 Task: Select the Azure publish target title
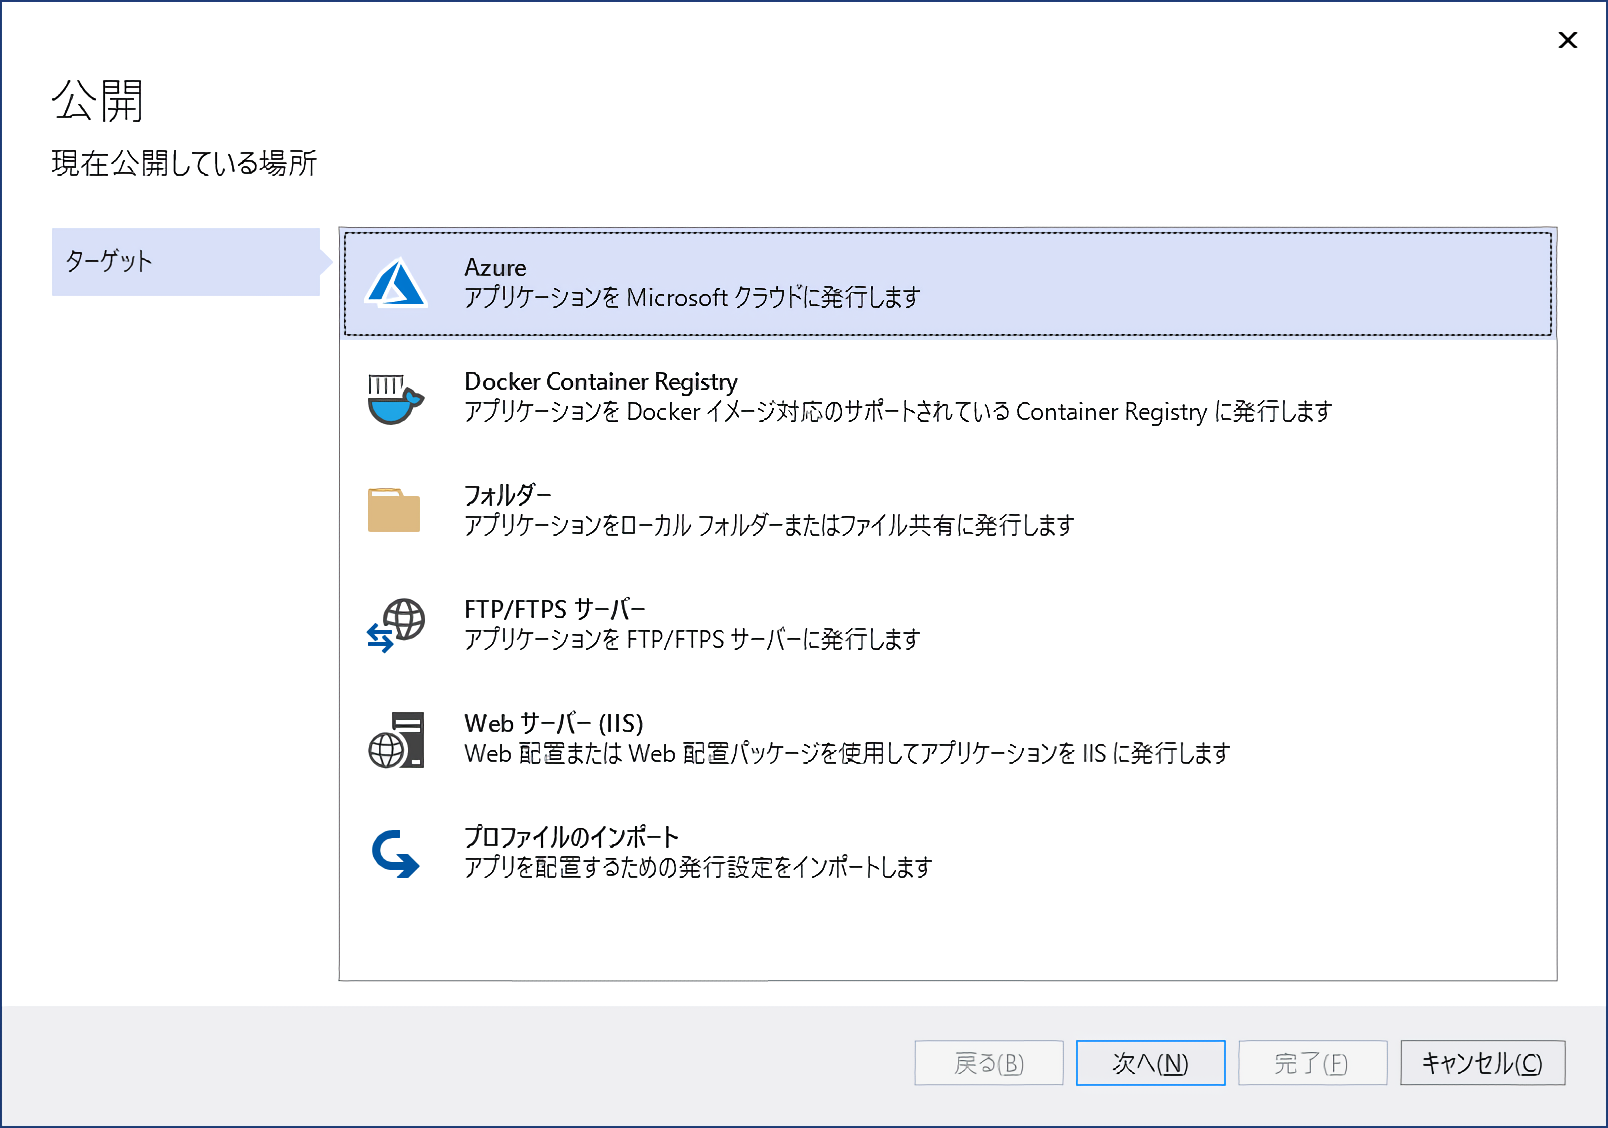pos(495,268)
